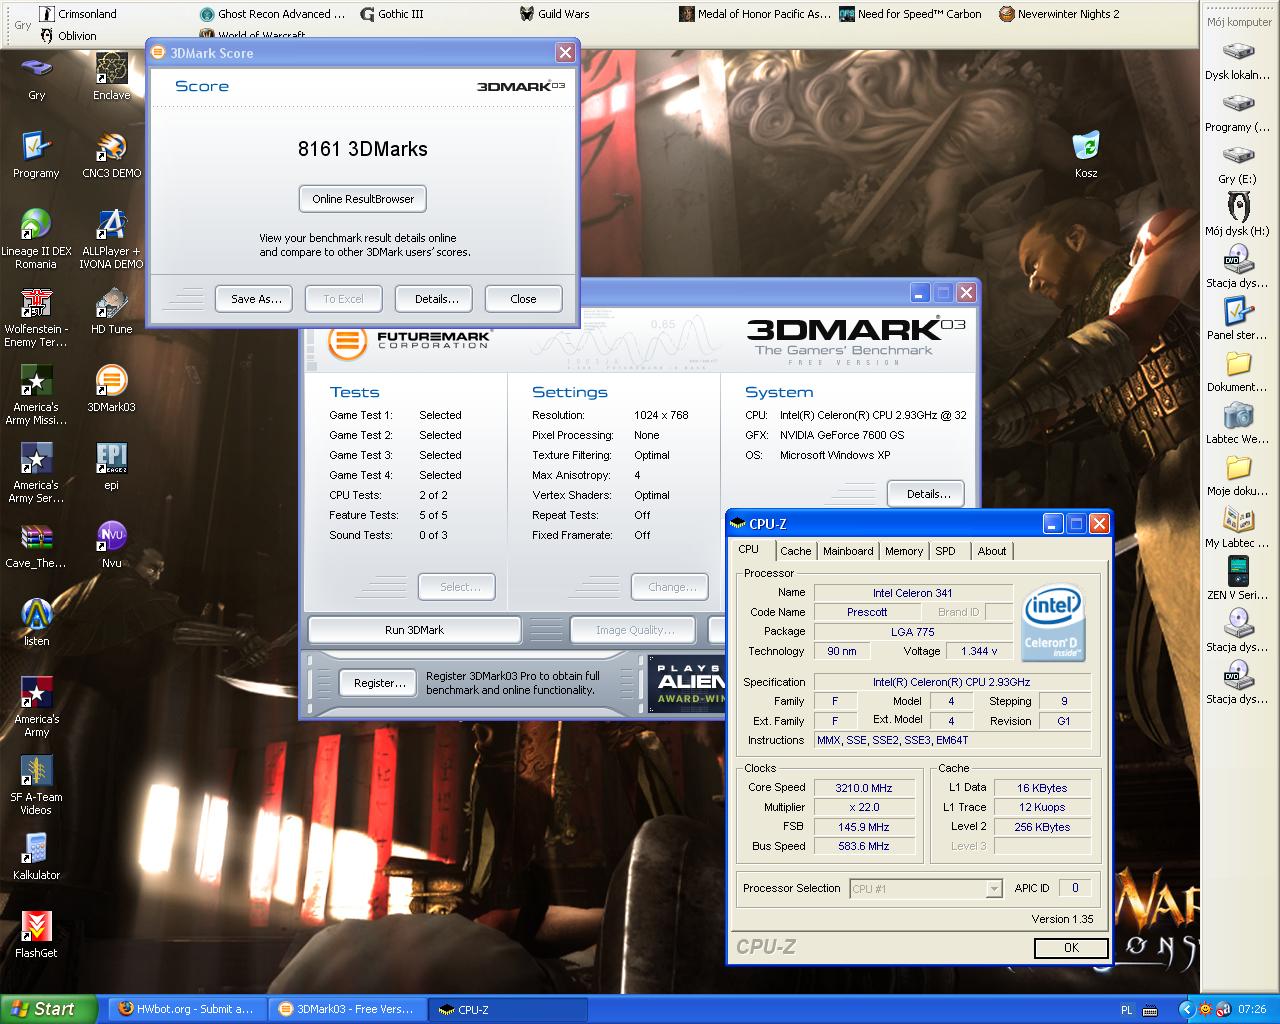
Task: Click Online ResultBrowser button
Action: [363, 199]
